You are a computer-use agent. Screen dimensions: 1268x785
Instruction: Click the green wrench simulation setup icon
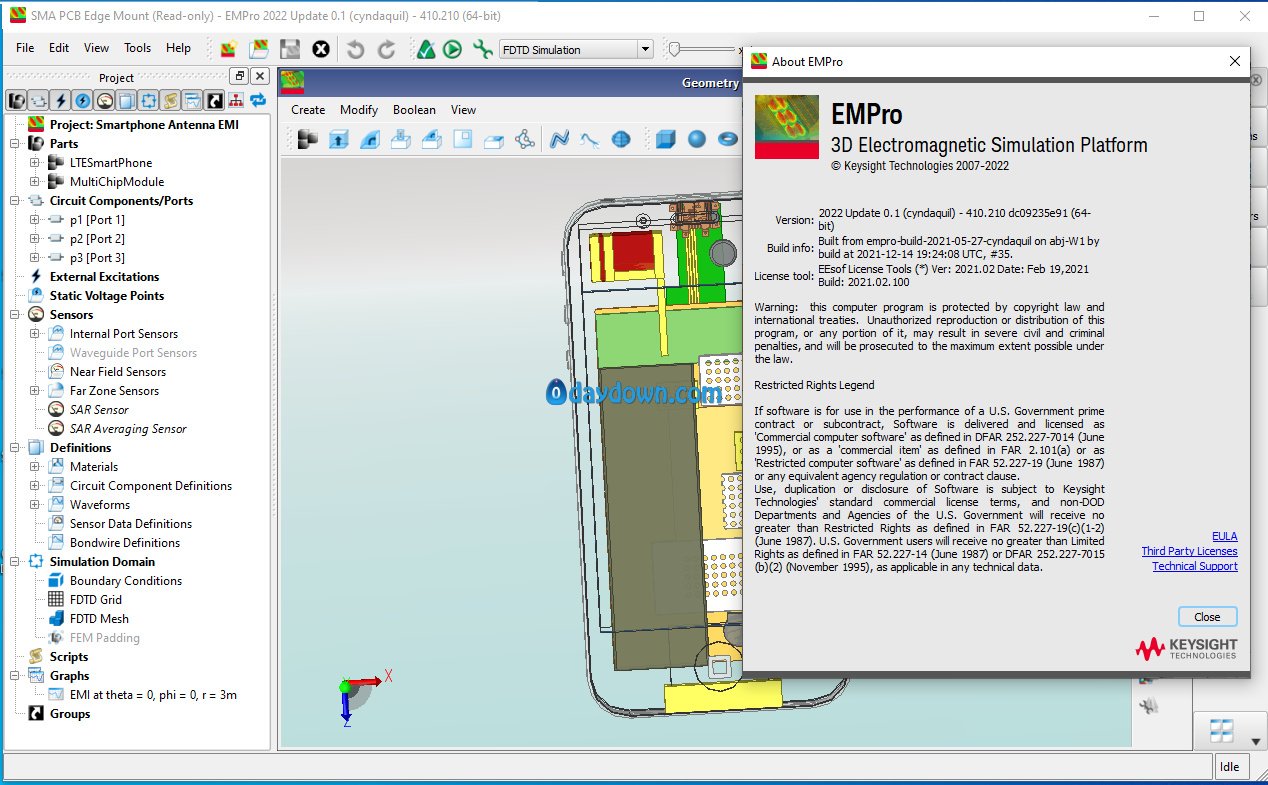pos(483,49)
